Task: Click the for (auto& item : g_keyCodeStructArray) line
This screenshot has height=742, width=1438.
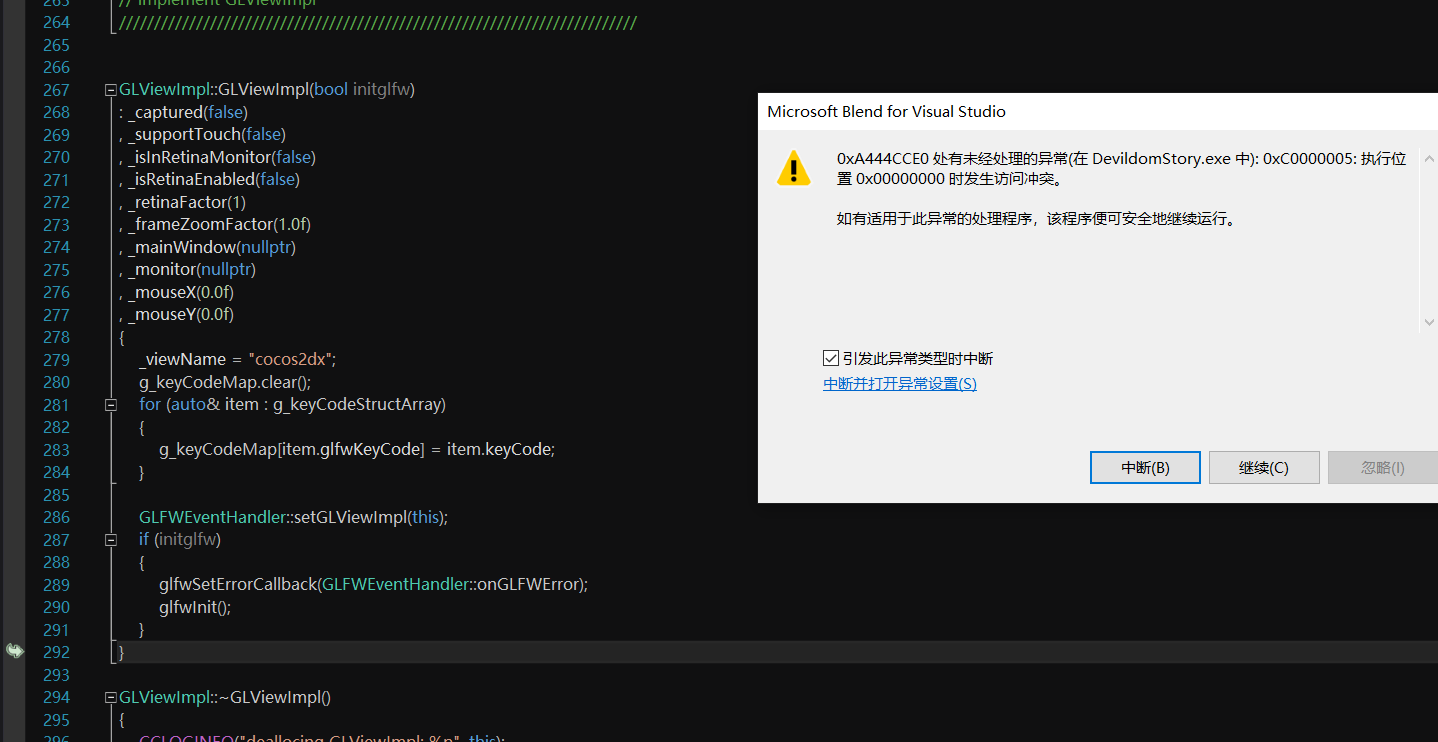Action: 292,404
